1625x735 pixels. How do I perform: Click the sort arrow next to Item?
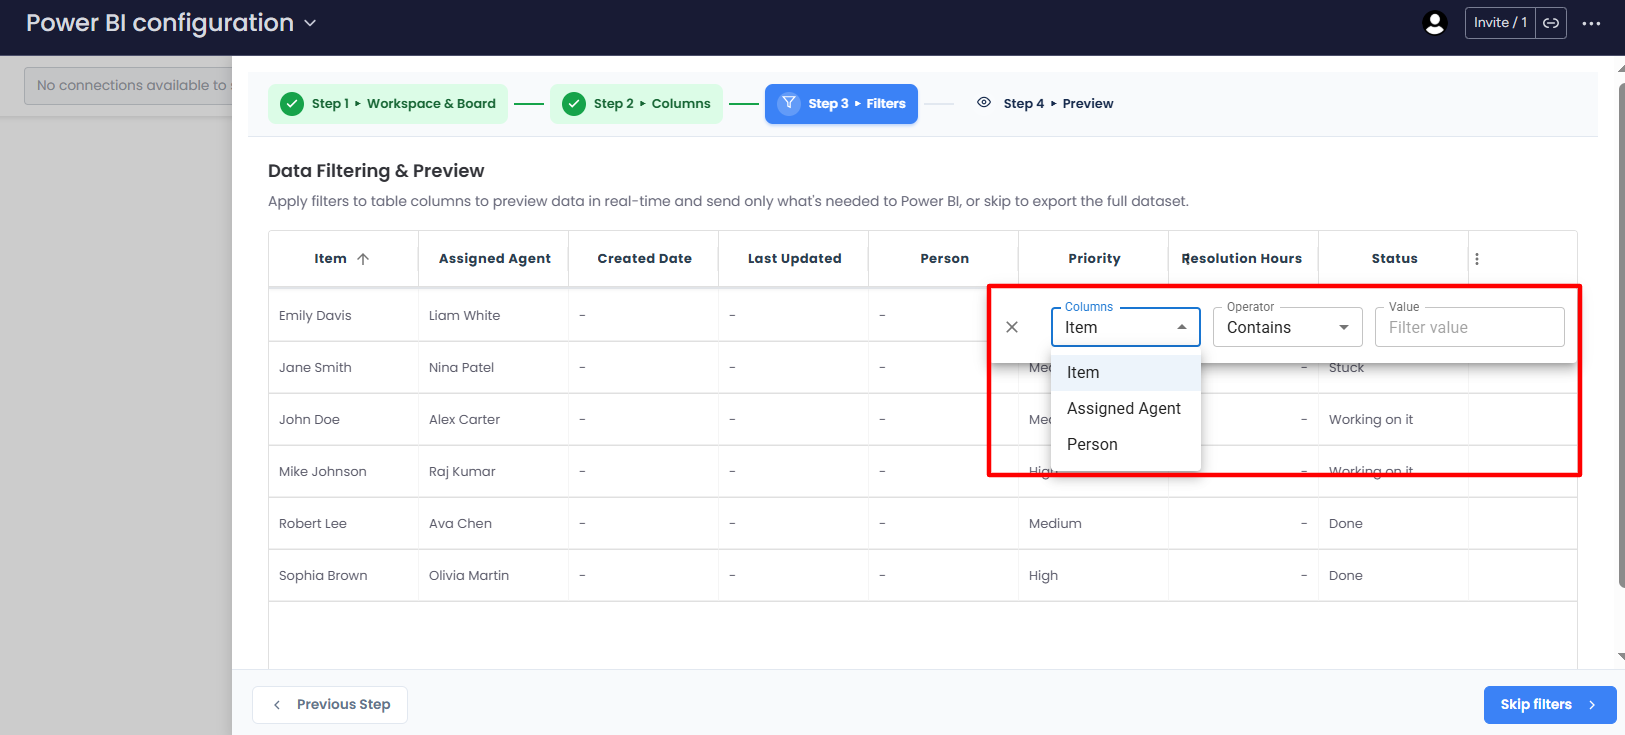tap(363, 259)
